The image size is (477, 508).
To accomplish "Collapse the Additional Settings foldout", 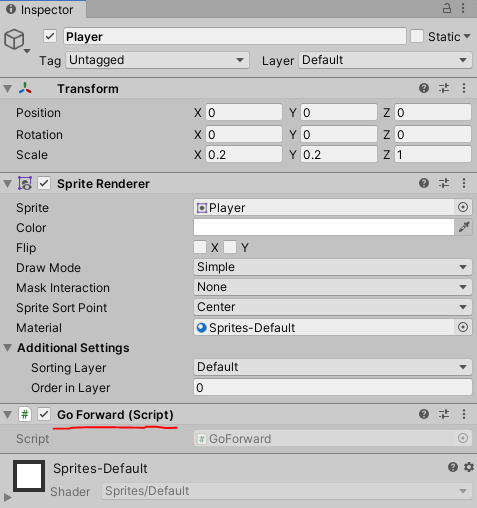I will point(8,348).
